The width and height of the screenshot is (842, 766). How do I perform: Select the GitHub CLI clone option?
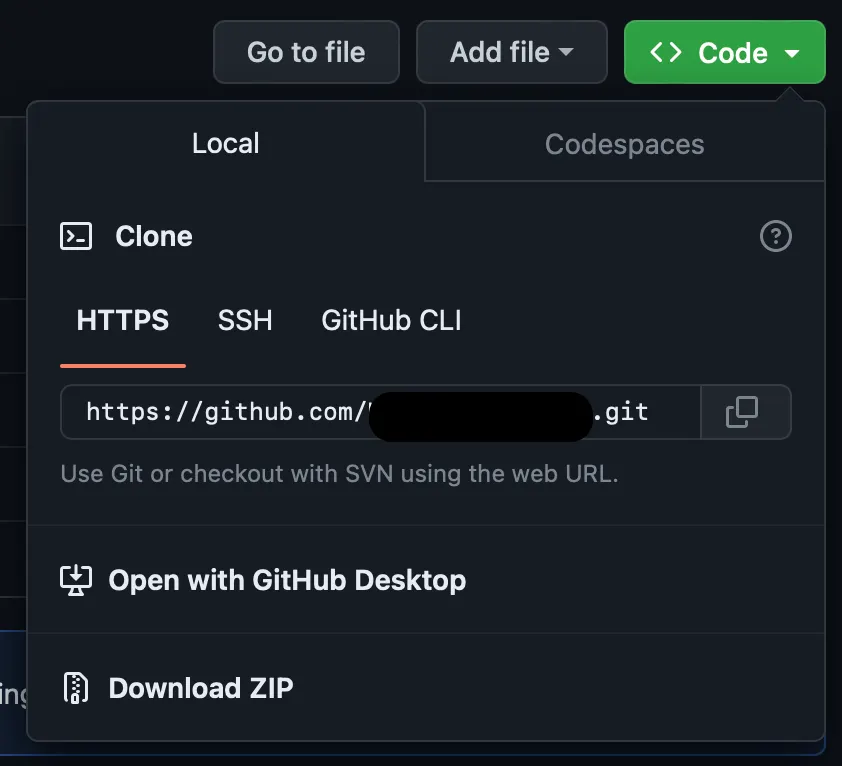coord(391,320)
